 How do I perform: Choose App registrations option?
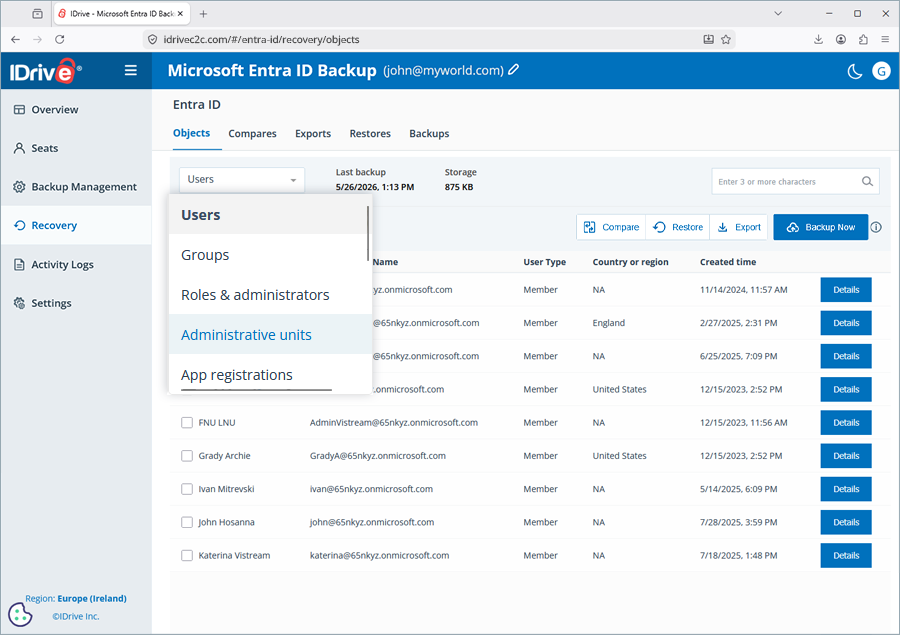(270, 374)
